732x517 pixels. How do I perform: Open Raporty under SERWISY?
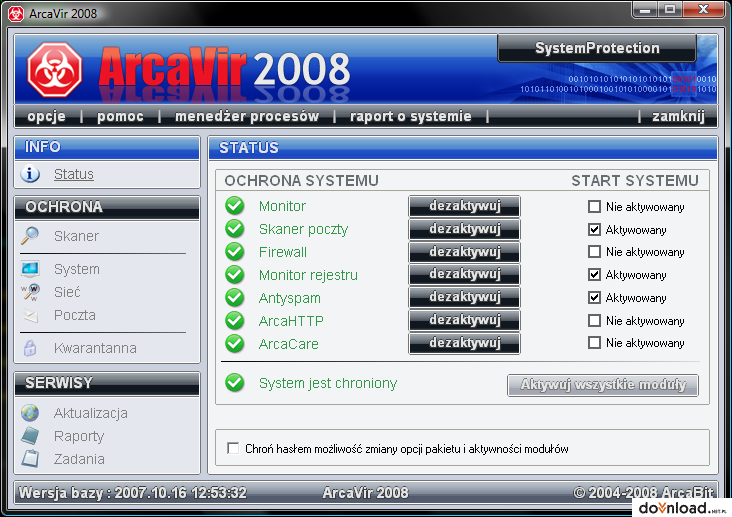79,436
